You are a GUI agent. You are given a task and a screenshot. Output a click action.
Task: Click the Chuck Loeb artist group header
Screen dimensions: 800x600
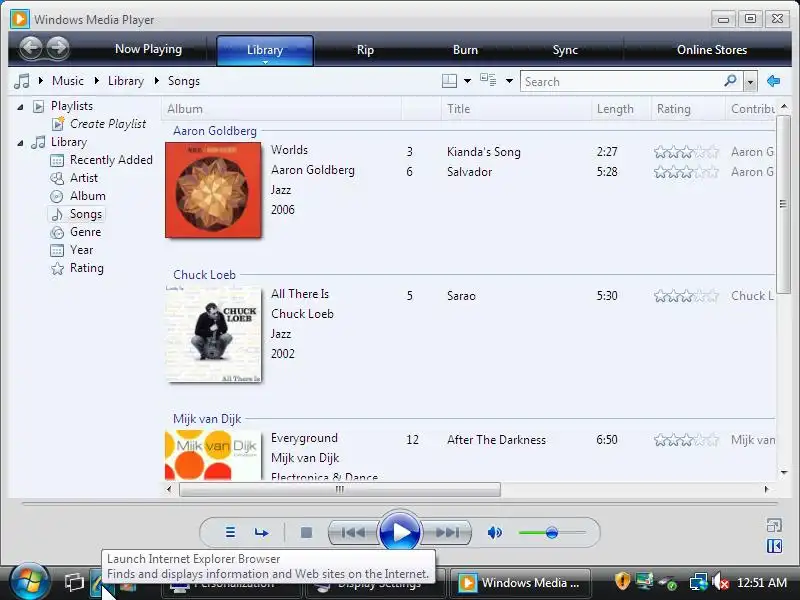pyautogui.click(x=204, y=275)
